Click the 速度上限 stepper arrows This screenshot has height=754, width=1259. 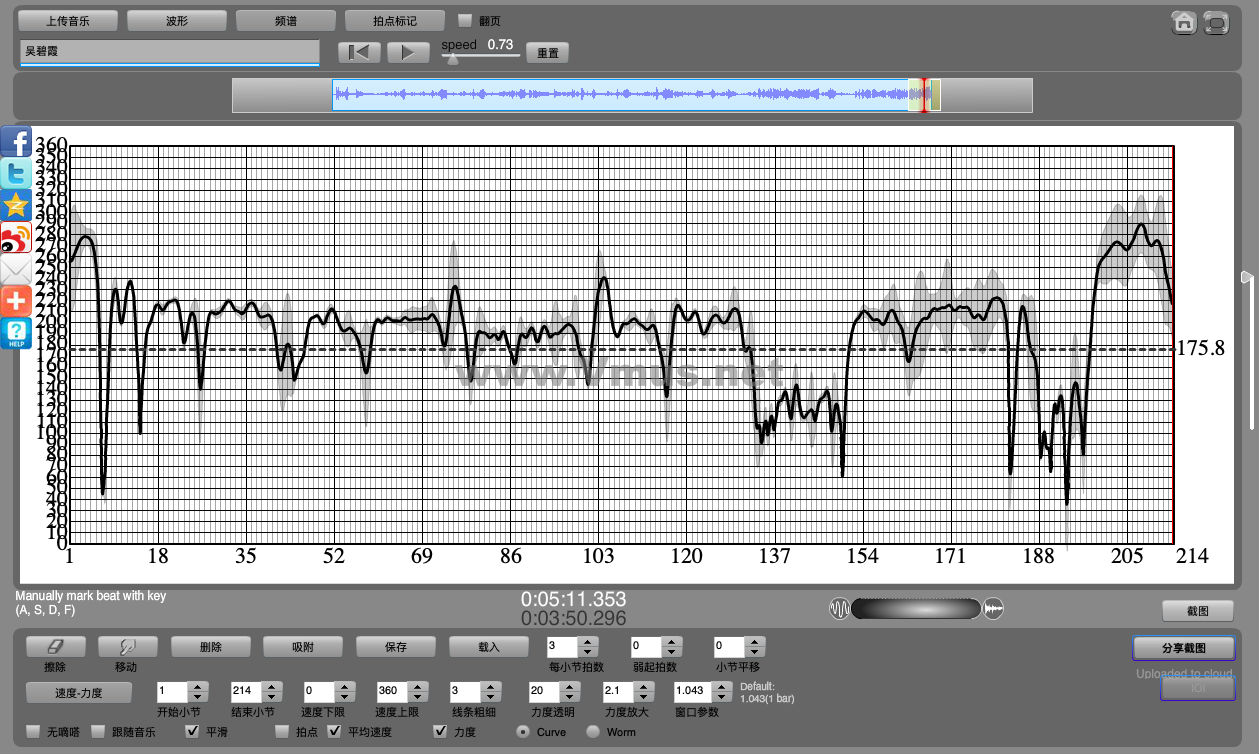point(419,691)
